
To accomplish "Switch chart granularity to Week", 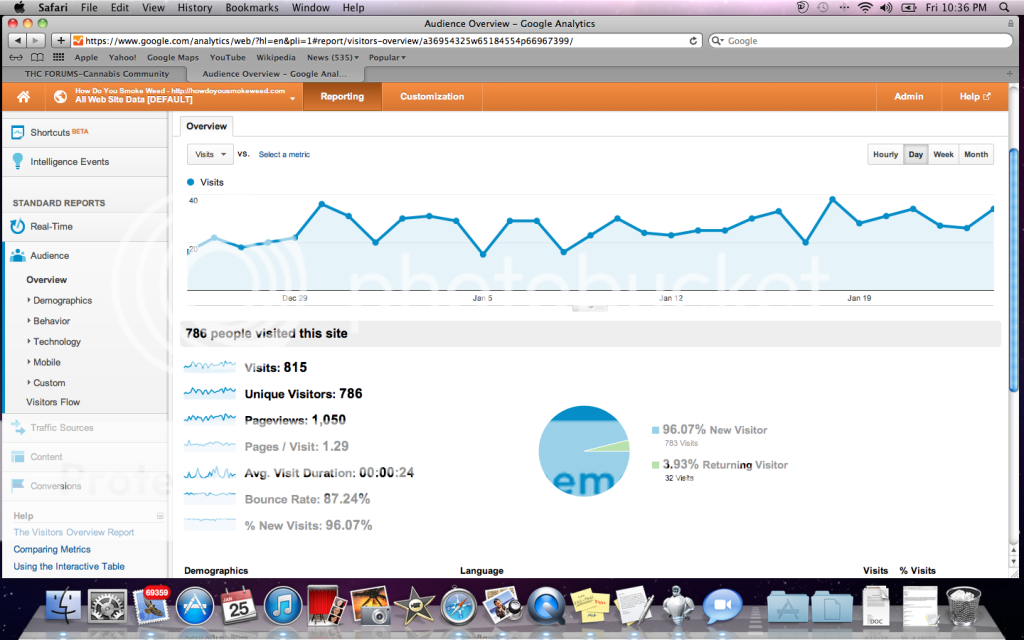I will pos(943,155).
